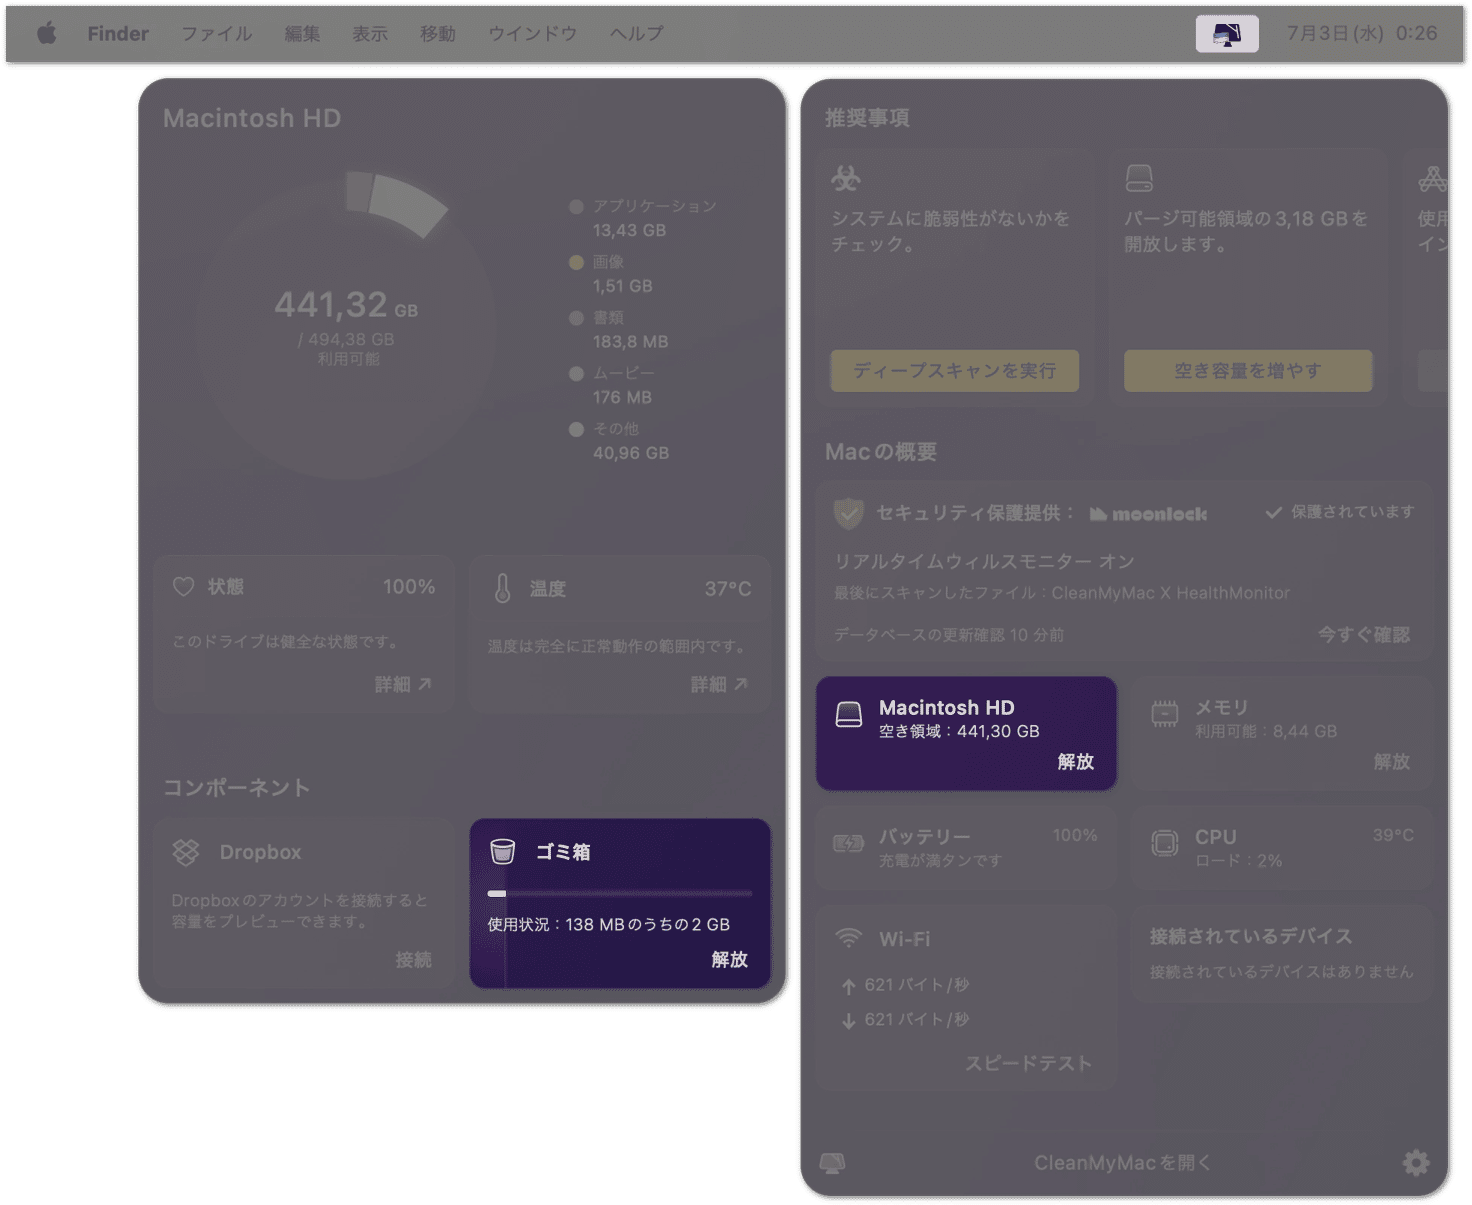Click 保護されています status

tap(1340, 512)
